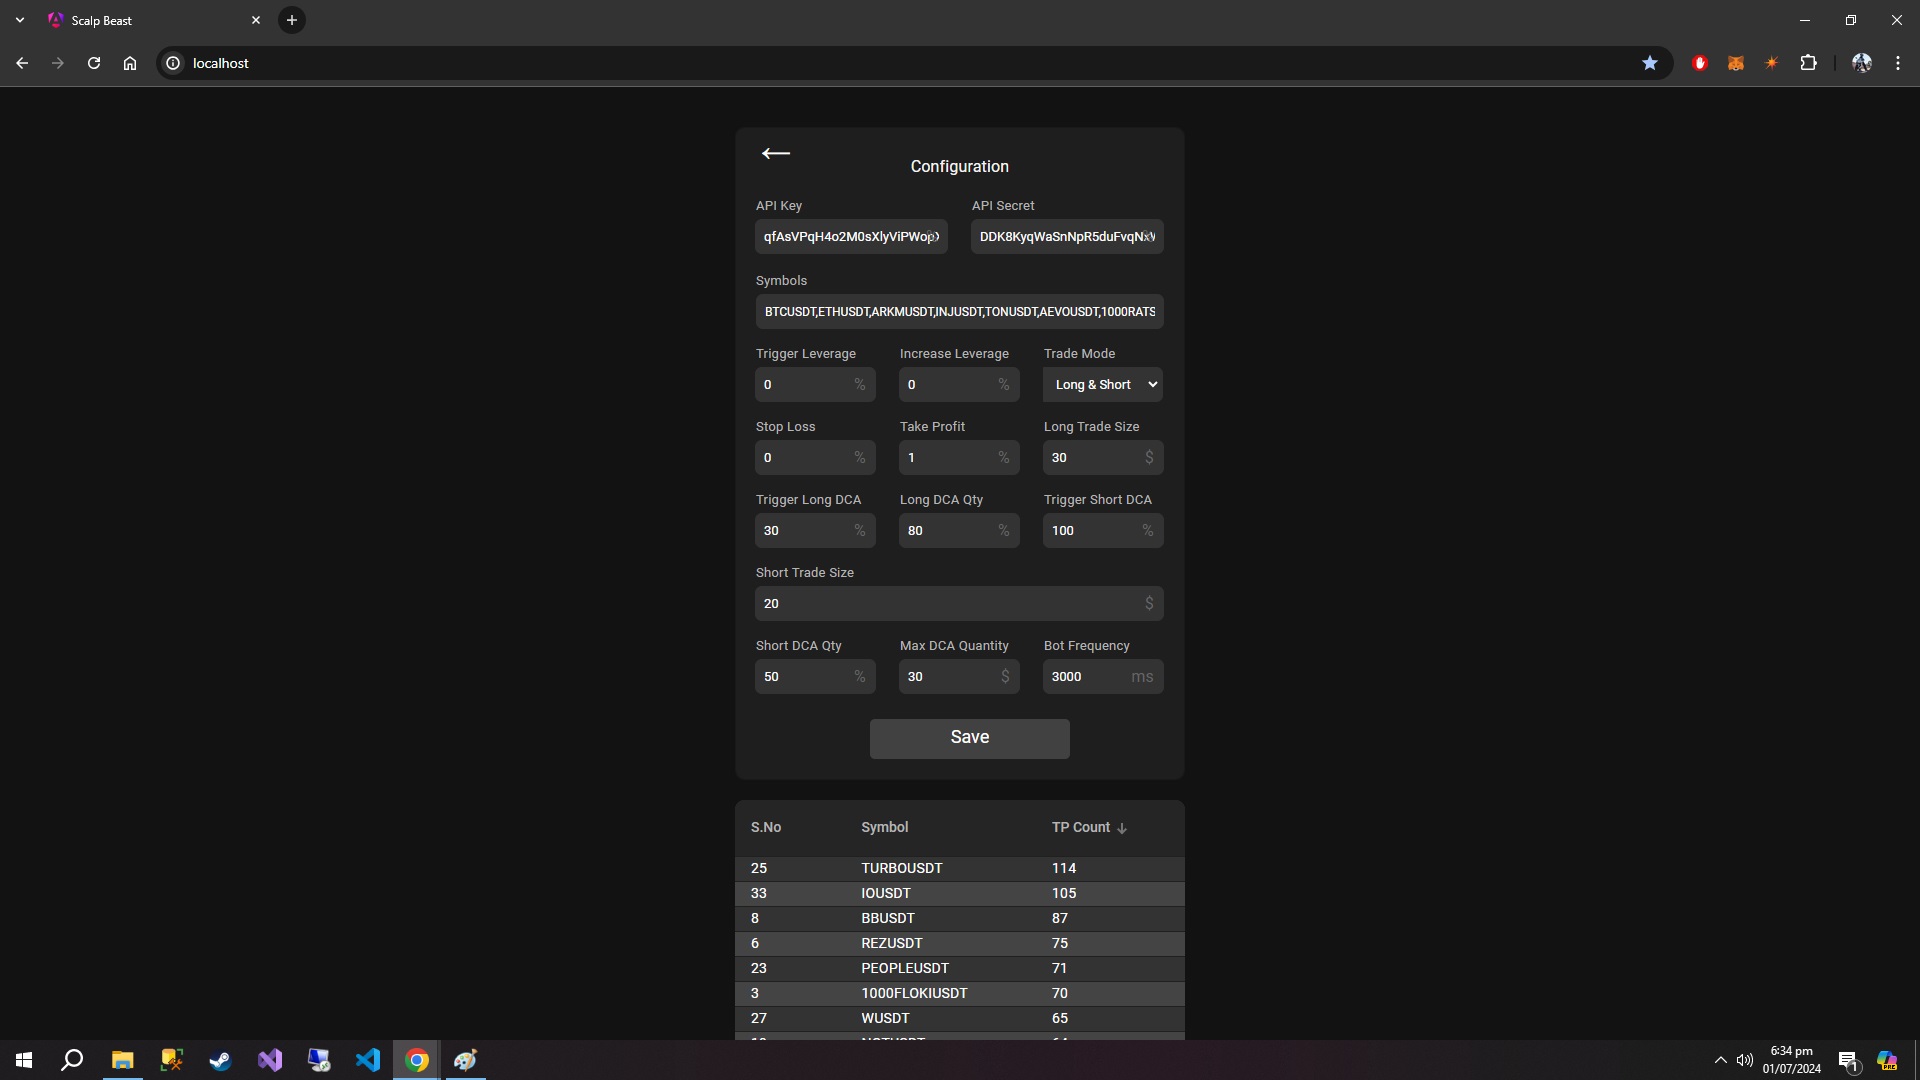1920x1080 pixels.
Task: Open the MetaMask fox extension
Action: click(x=1736, y=63)
